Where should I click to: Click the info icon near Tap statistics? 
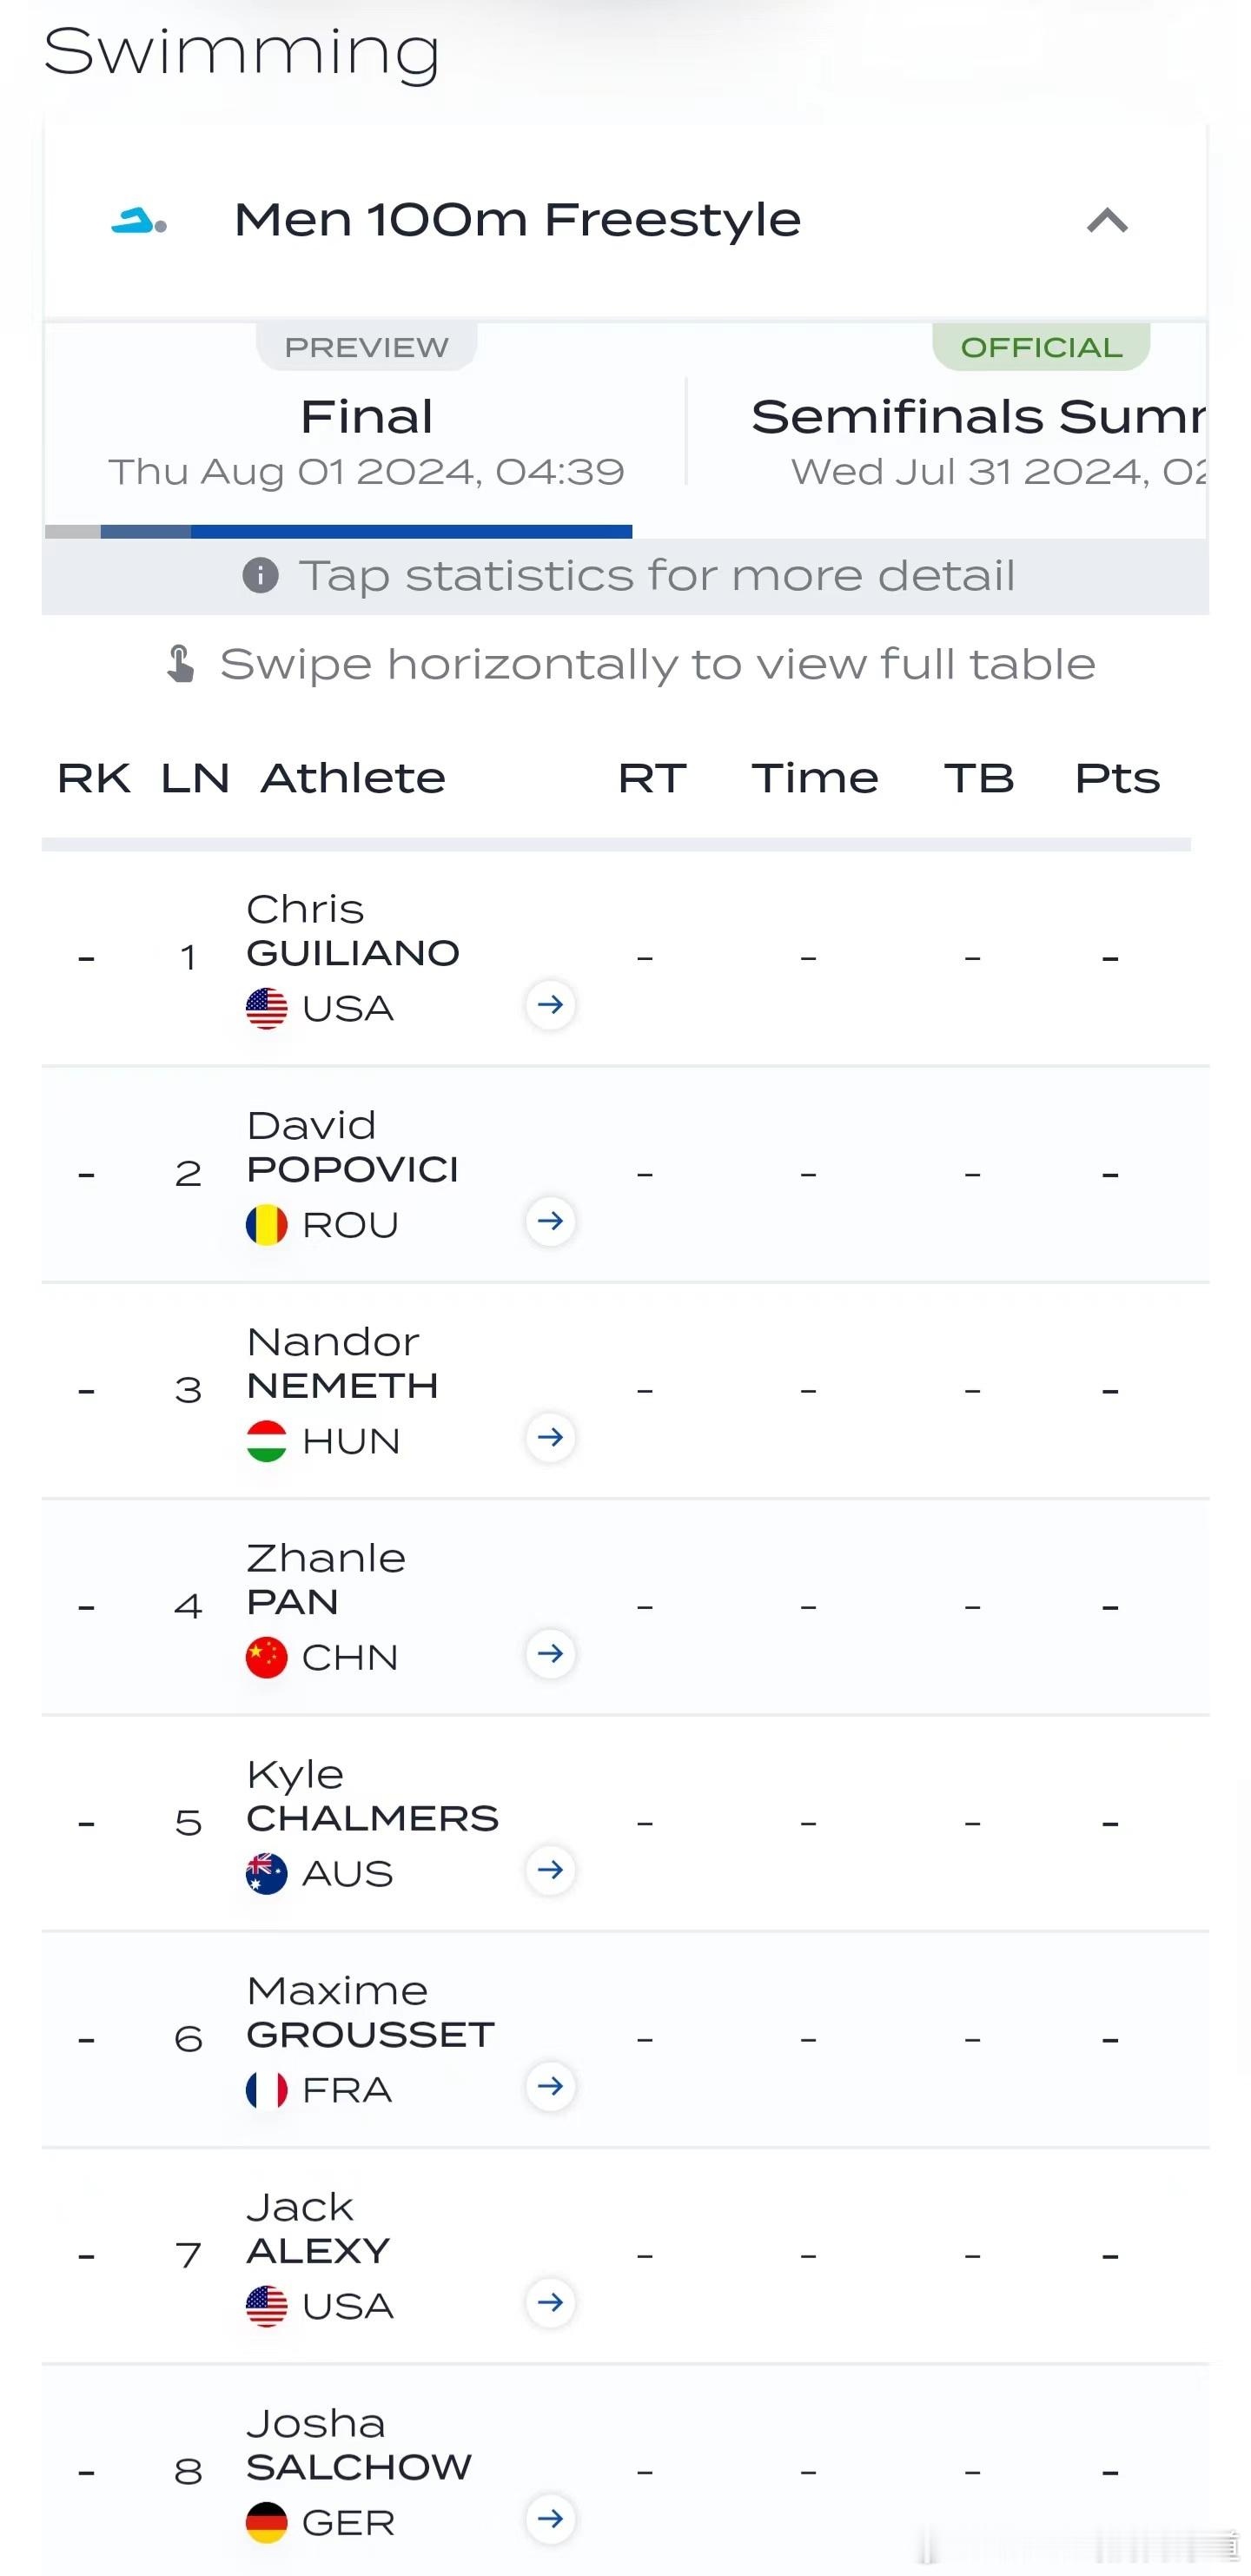pos(260,575)
